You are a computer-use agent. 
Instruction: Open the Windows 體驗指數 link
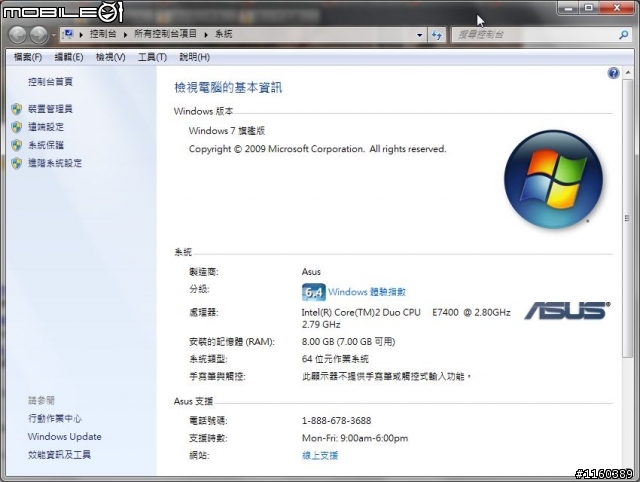(367, 292)
